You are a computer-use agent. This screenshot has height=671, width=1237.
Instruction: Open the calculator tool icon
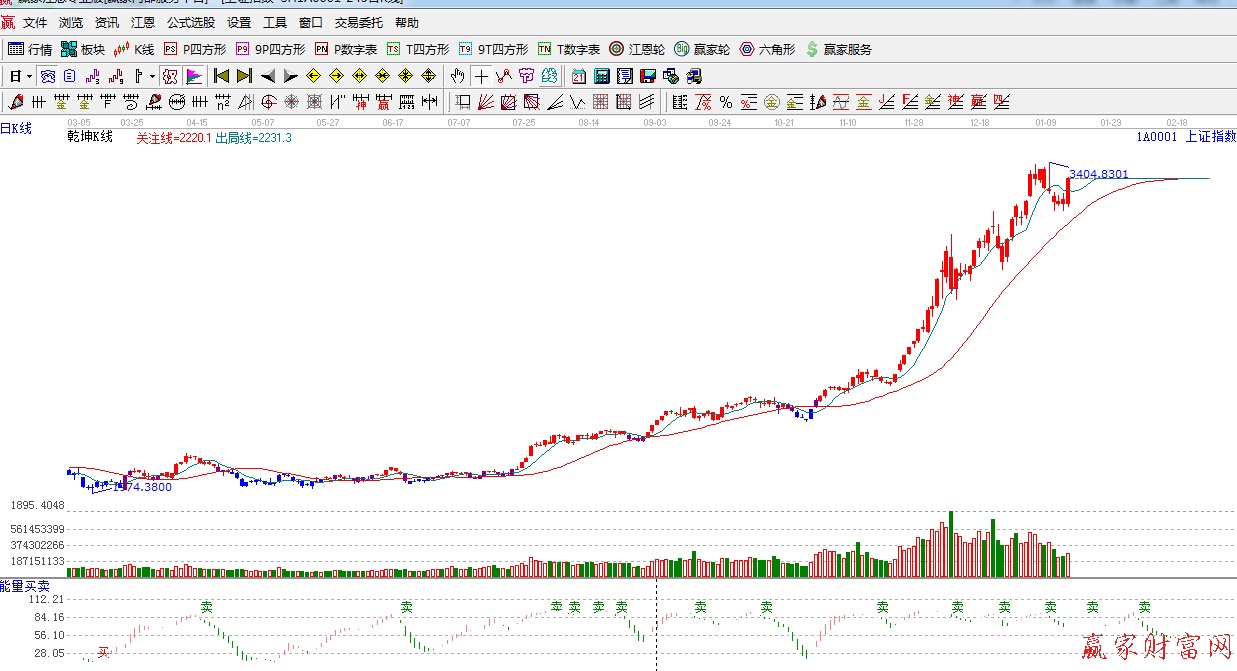click(x=602, y=76)
